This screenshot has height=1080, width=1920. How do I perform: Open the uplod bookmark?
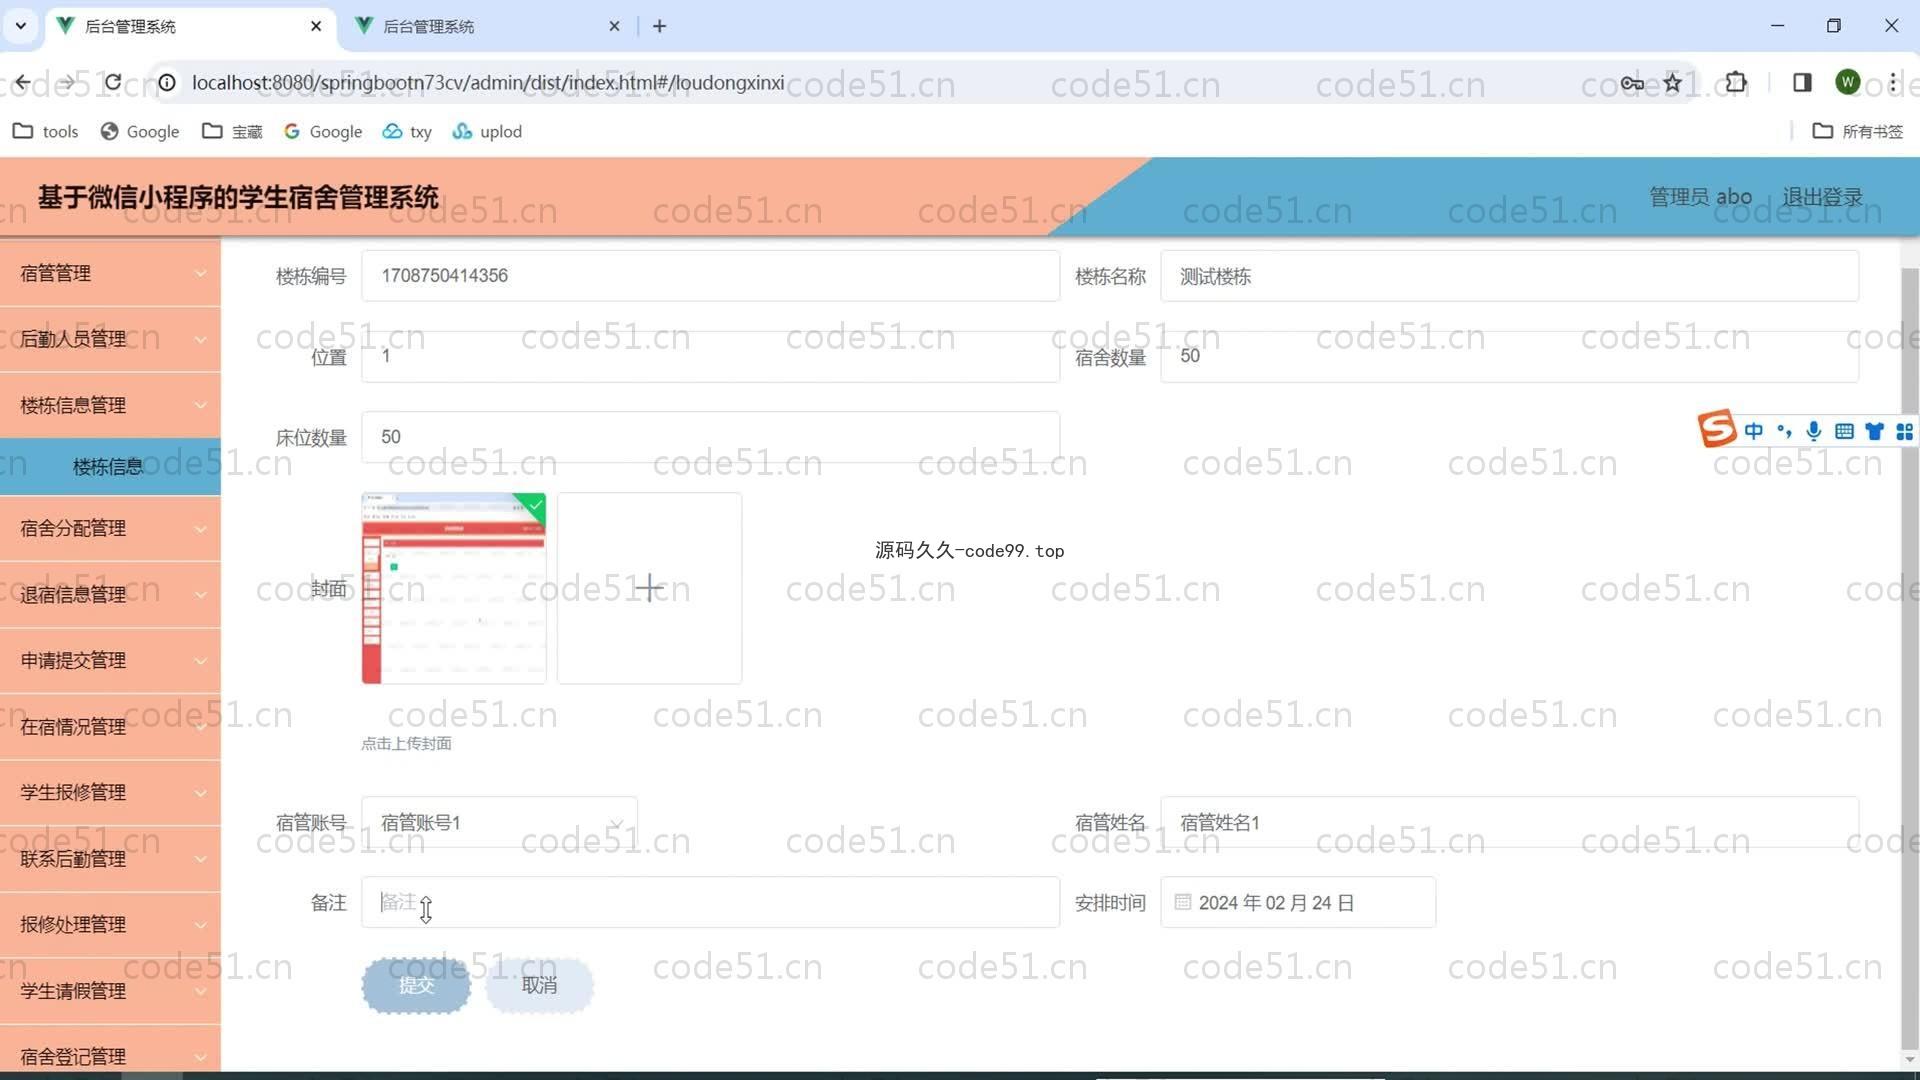pos(487,131)
